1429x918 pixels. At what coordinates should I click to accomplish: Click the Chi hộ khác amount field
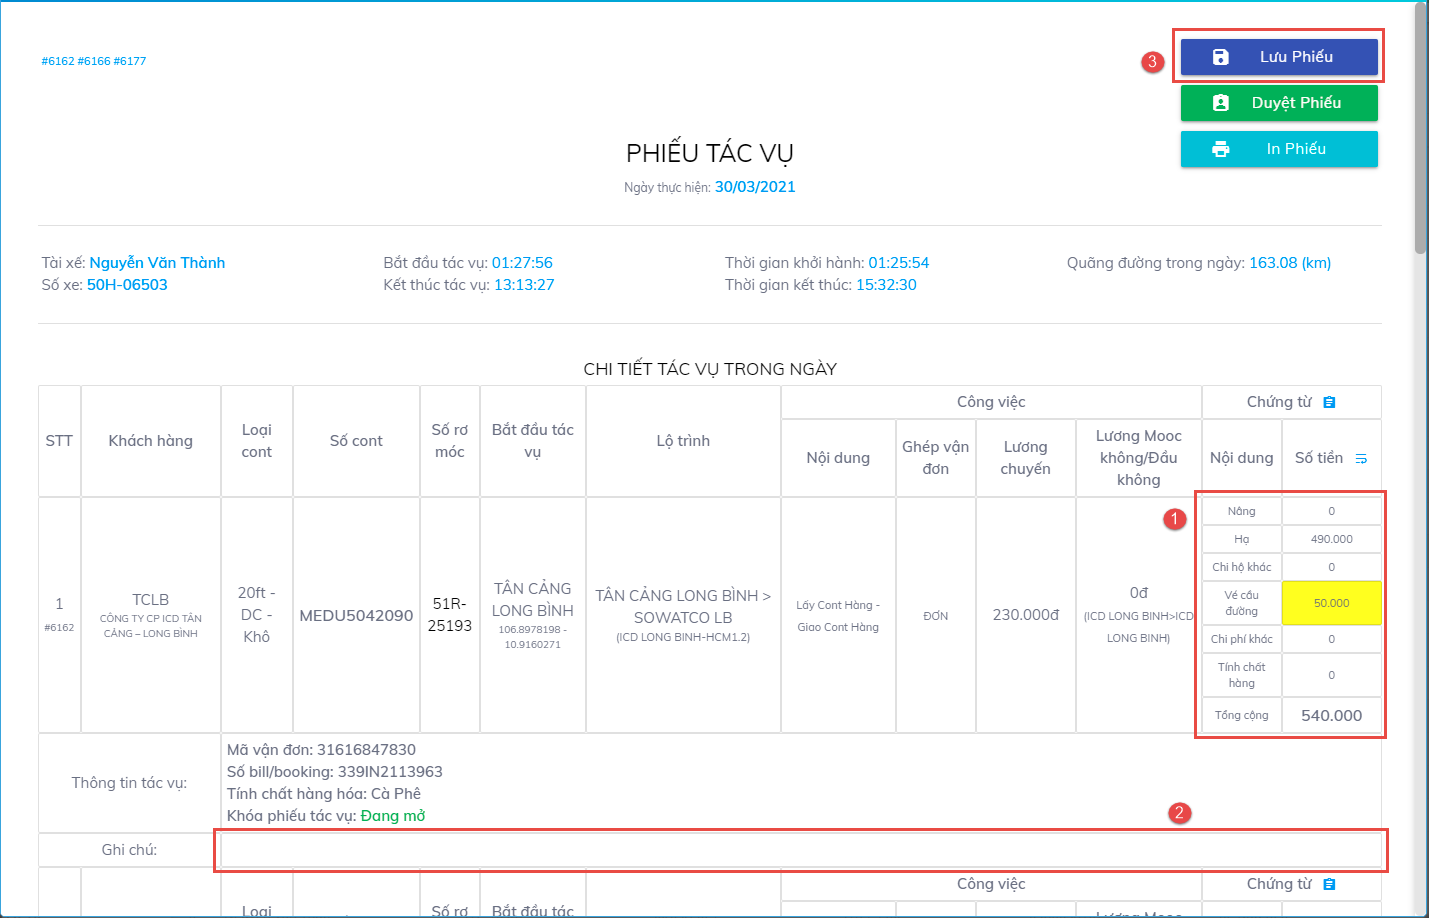pyautogui.click(x=1331, y=567)
